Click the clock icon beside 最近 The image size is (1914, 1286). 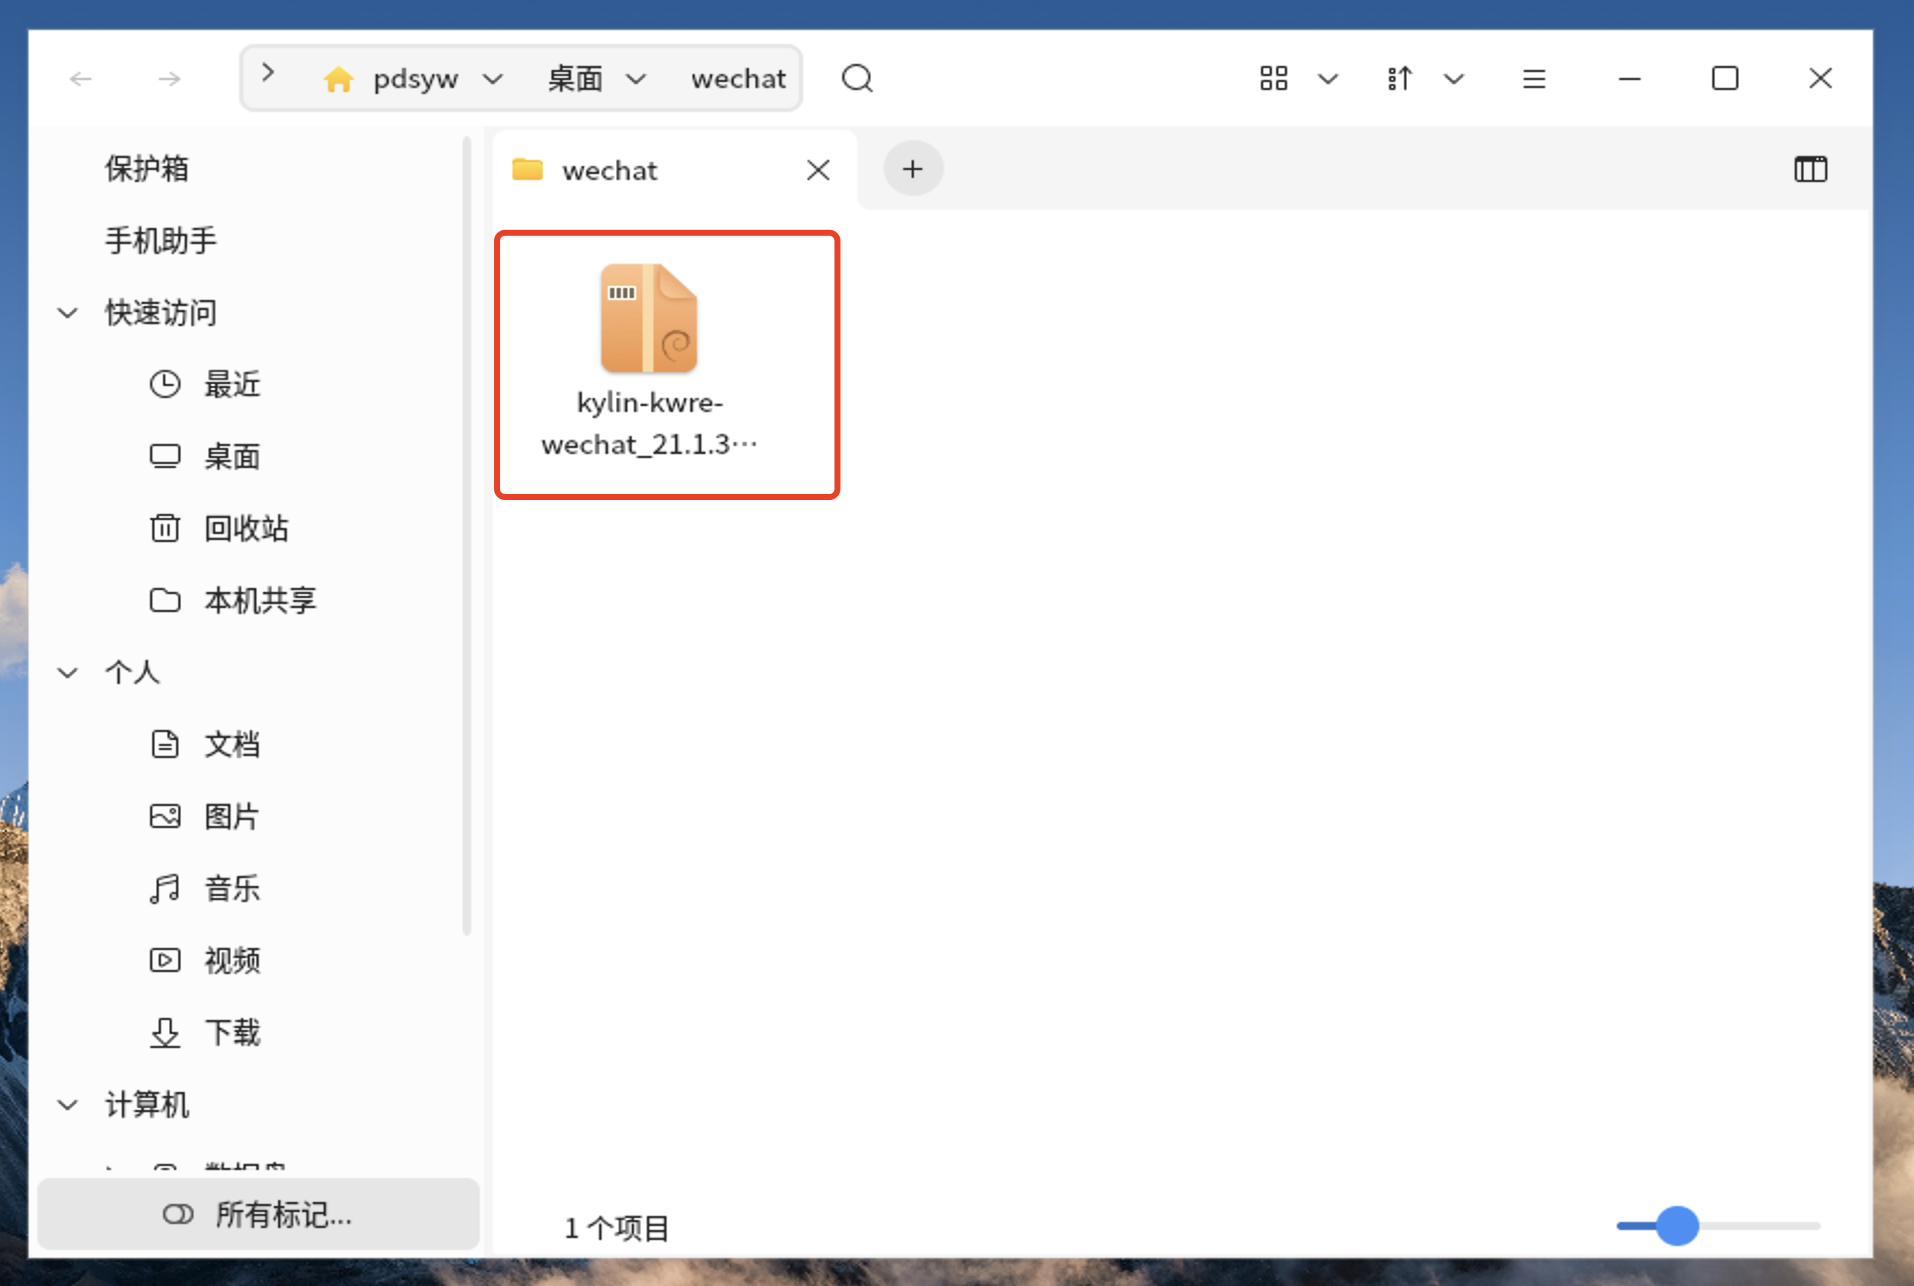(x=165, y=384)
